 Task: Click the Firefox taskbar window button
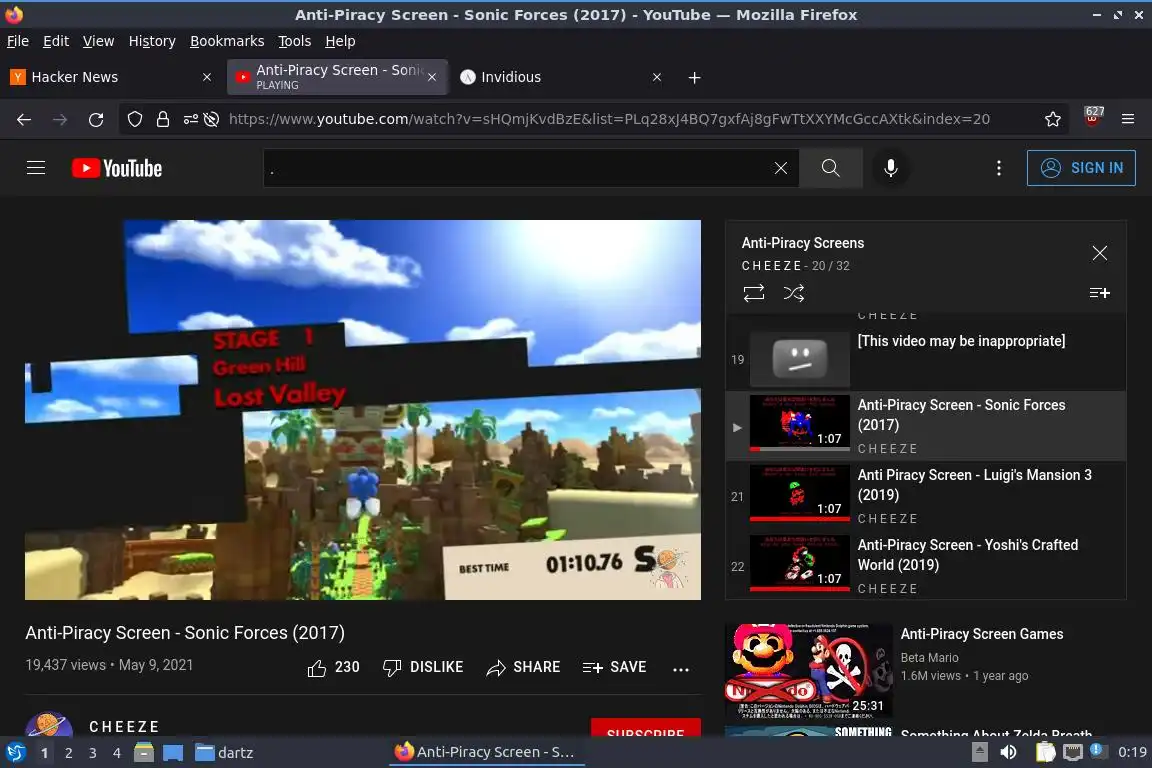(486, 752)
